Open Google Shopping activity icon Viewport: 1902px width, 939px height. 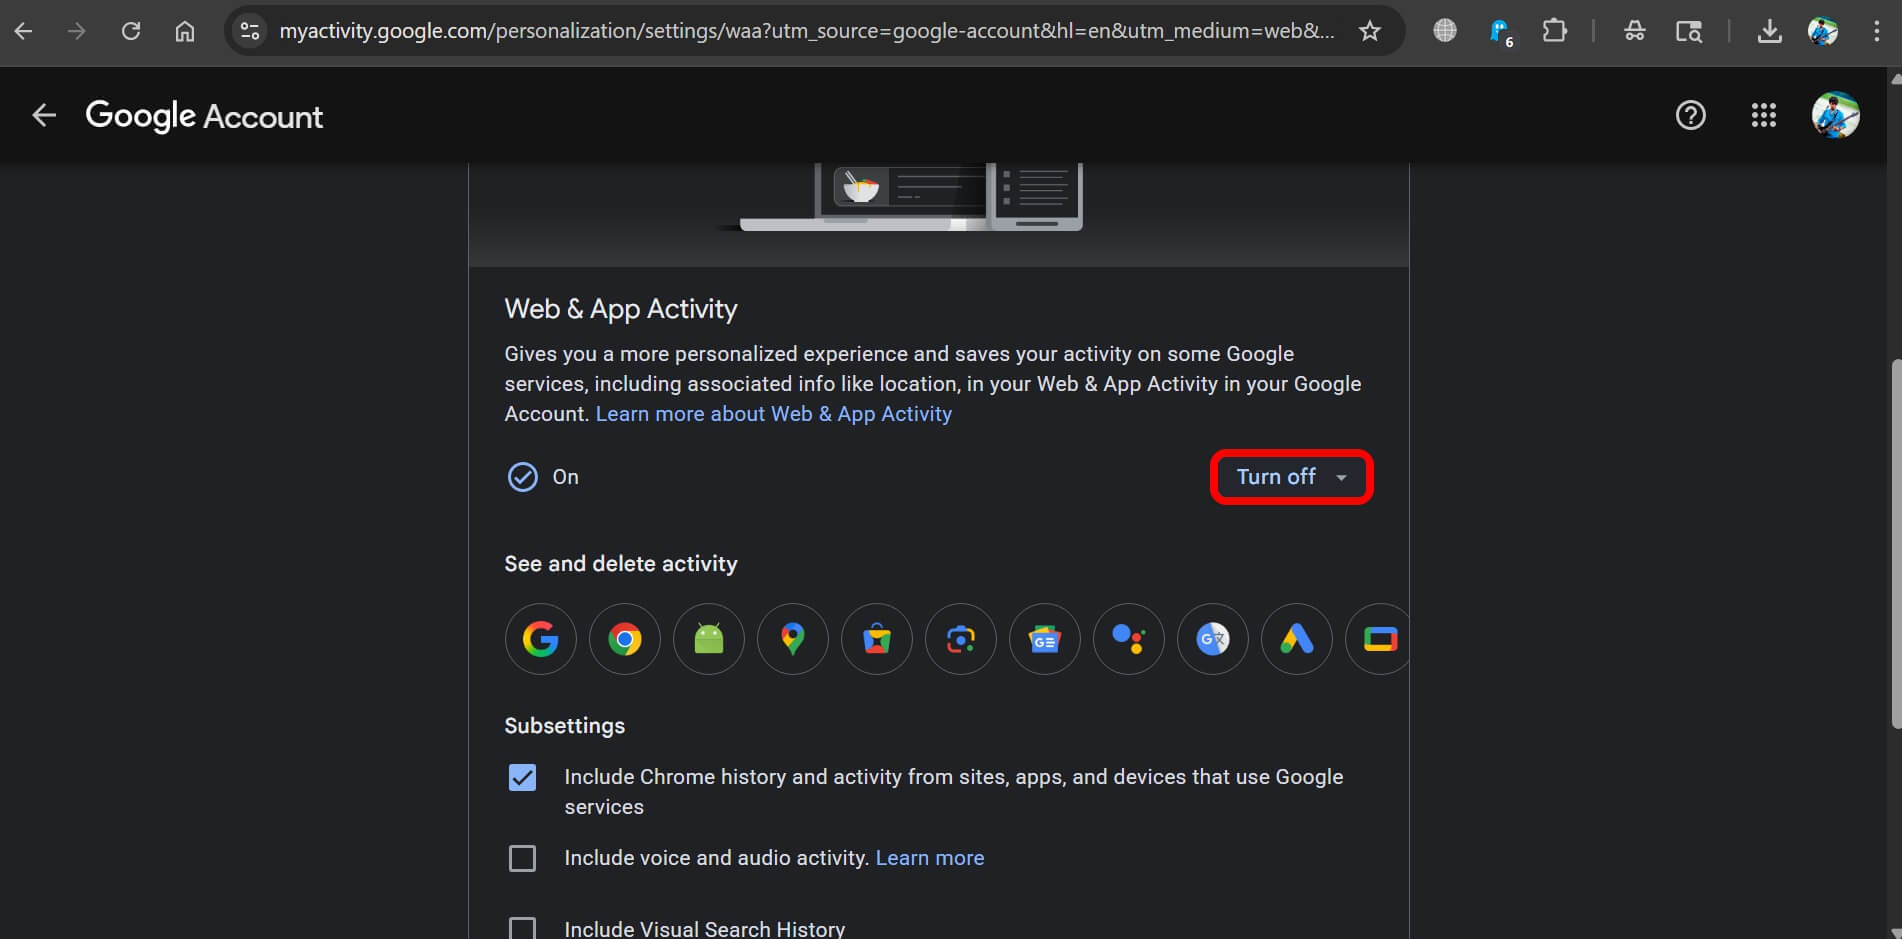click(877, 639)
